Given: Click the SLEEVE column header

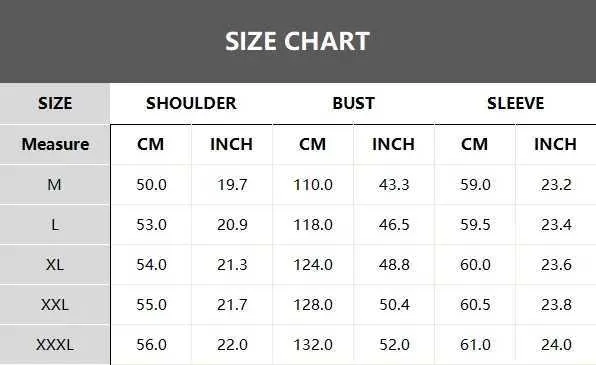Looking at the screenshot, I should point(515,103).
